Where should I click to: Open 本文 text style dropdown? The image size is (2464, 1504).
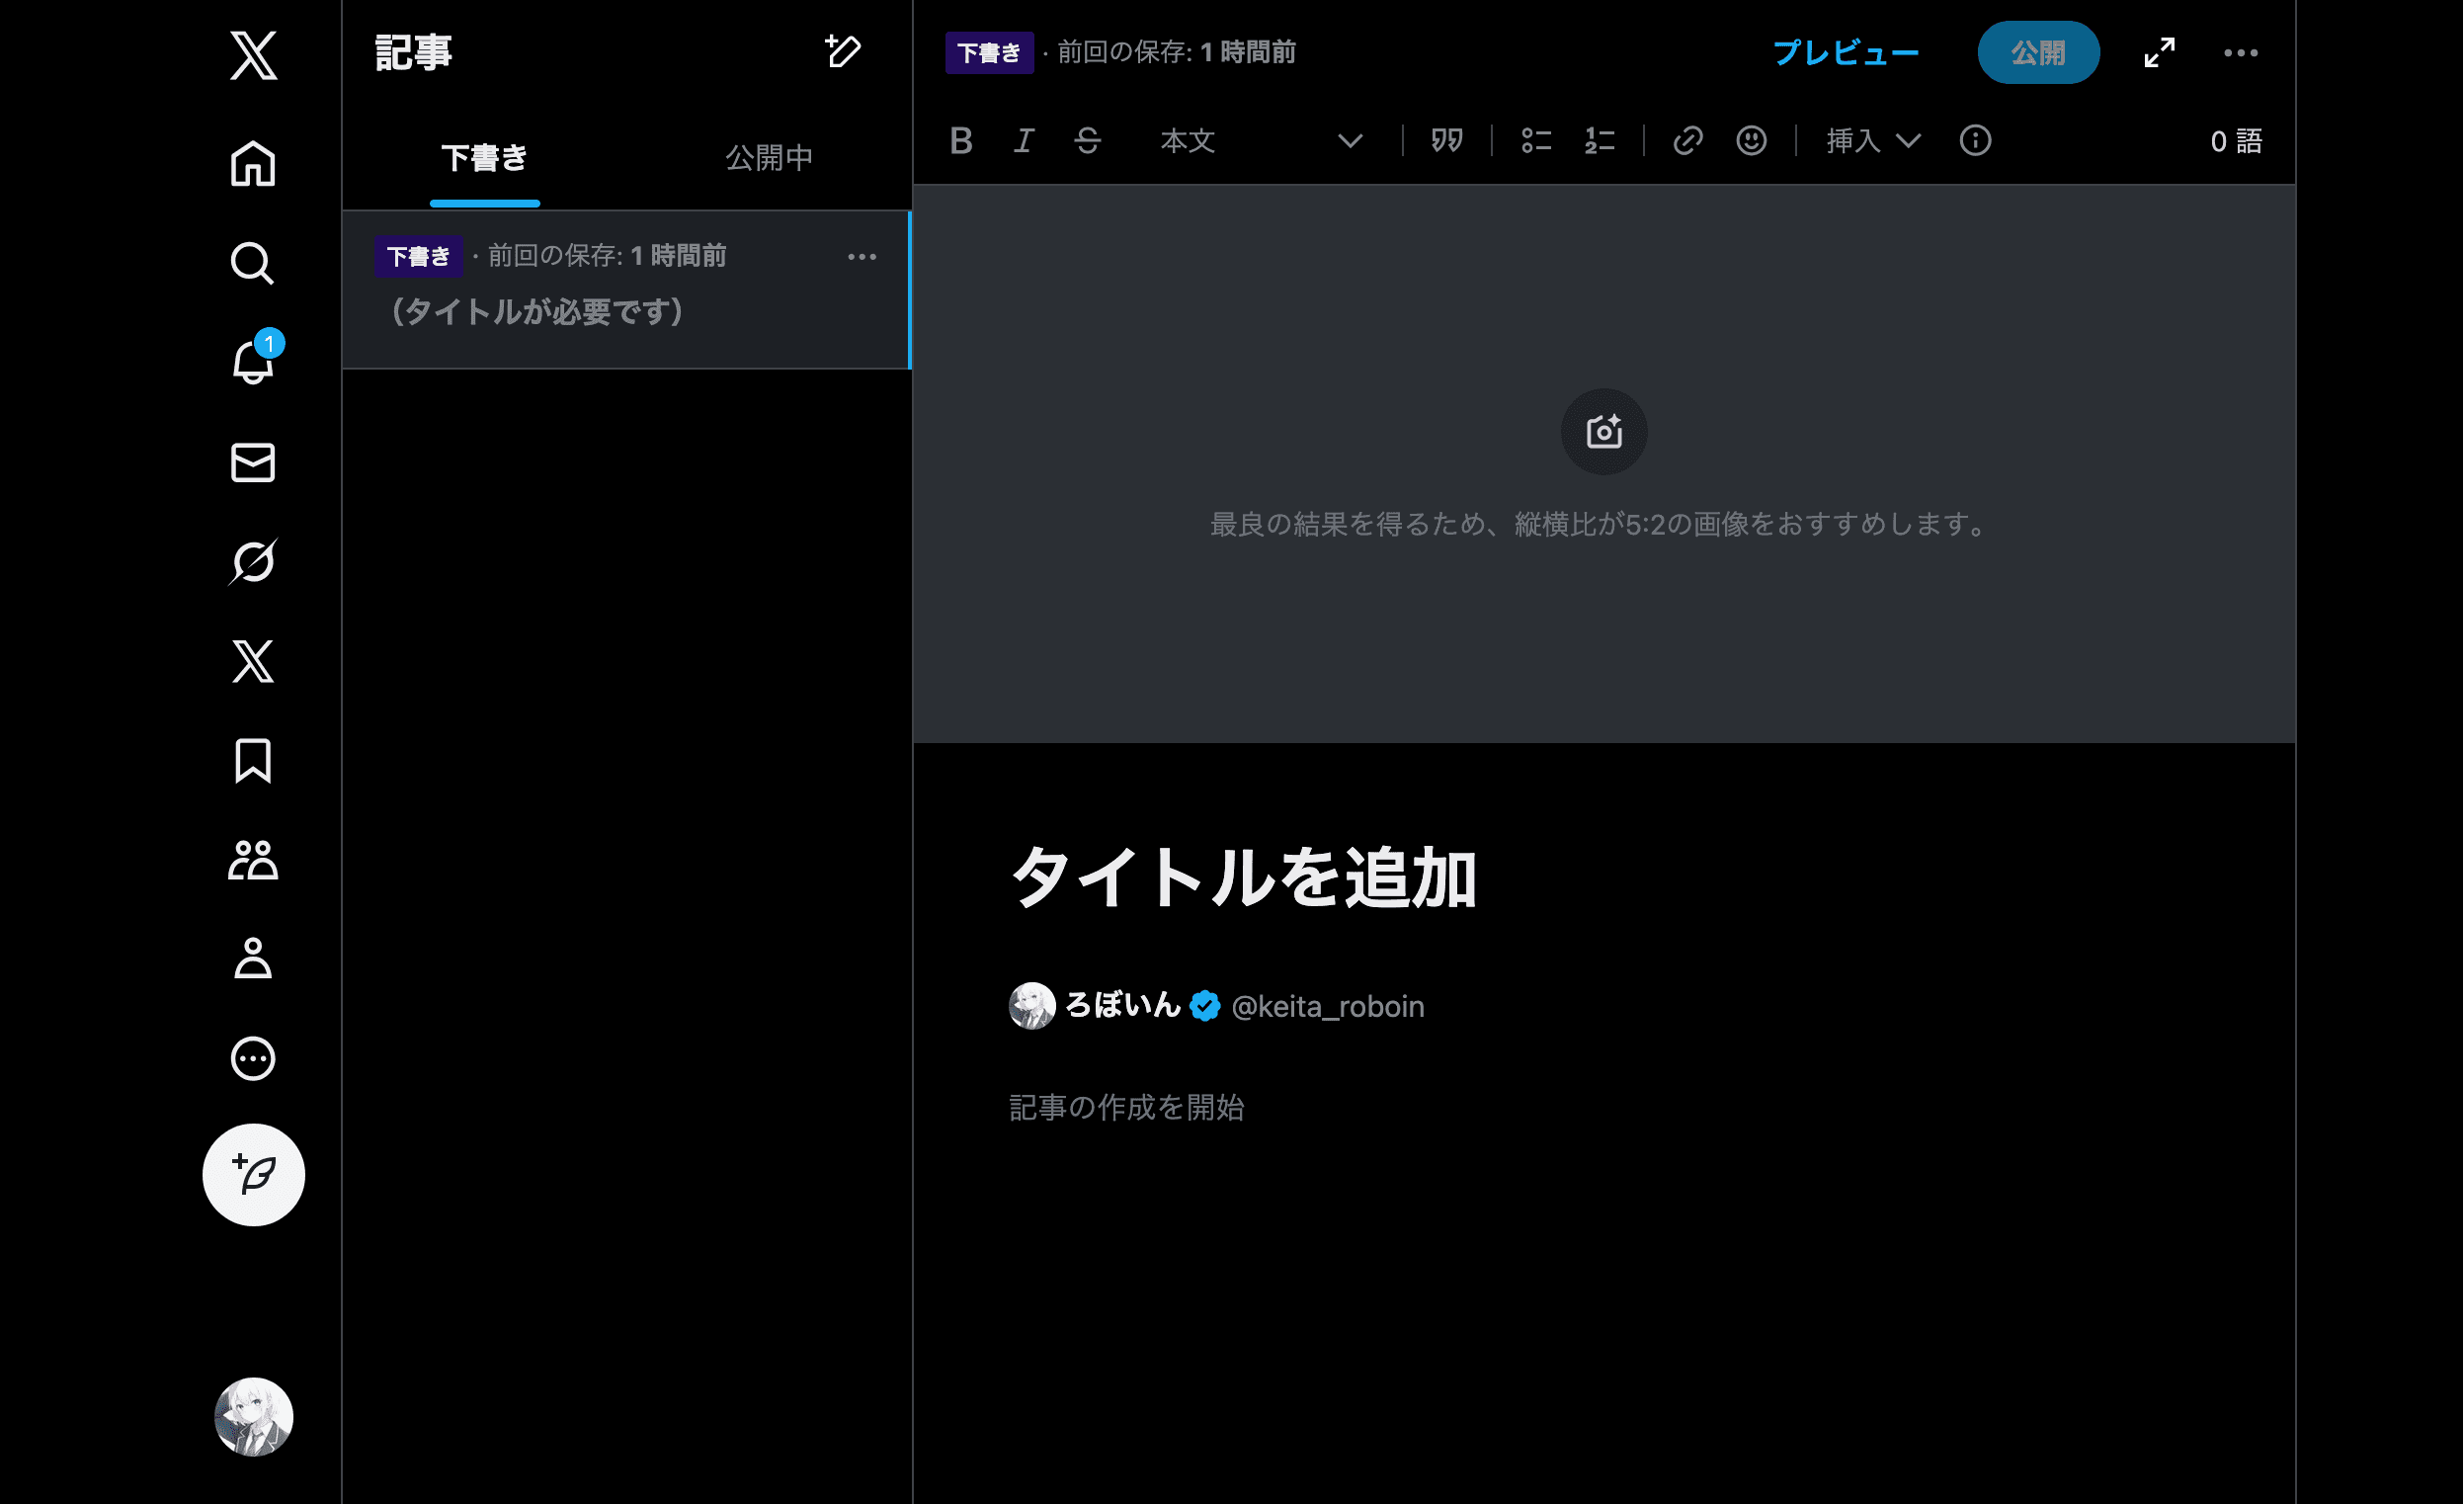(x=1261, y=141)
